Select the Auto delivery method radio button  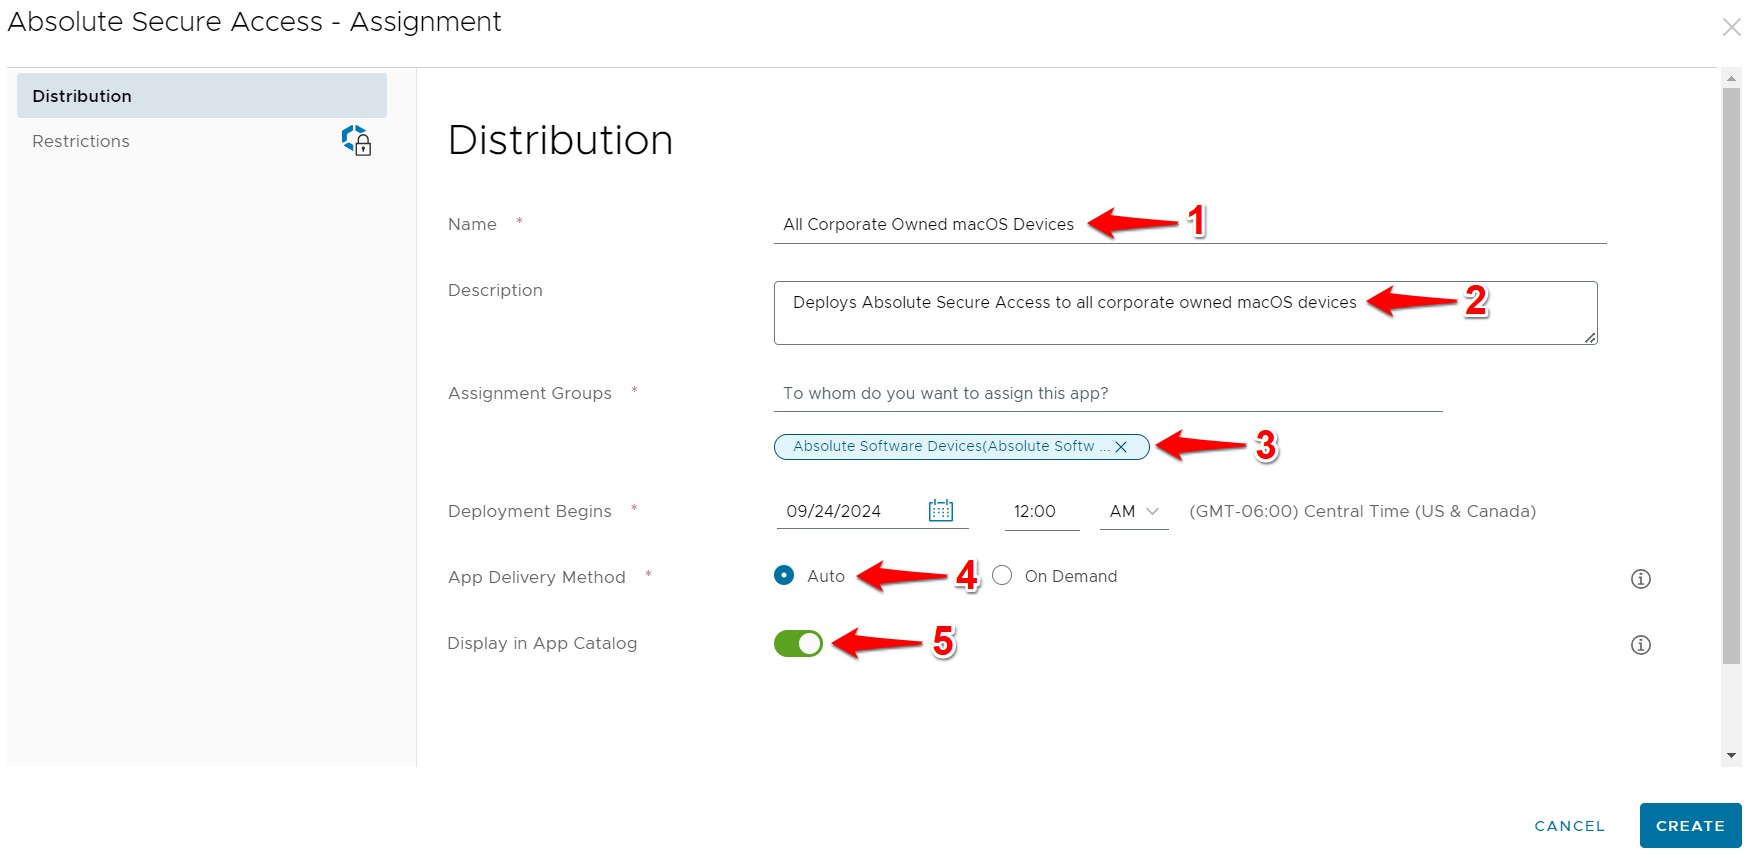pos(784,576)
